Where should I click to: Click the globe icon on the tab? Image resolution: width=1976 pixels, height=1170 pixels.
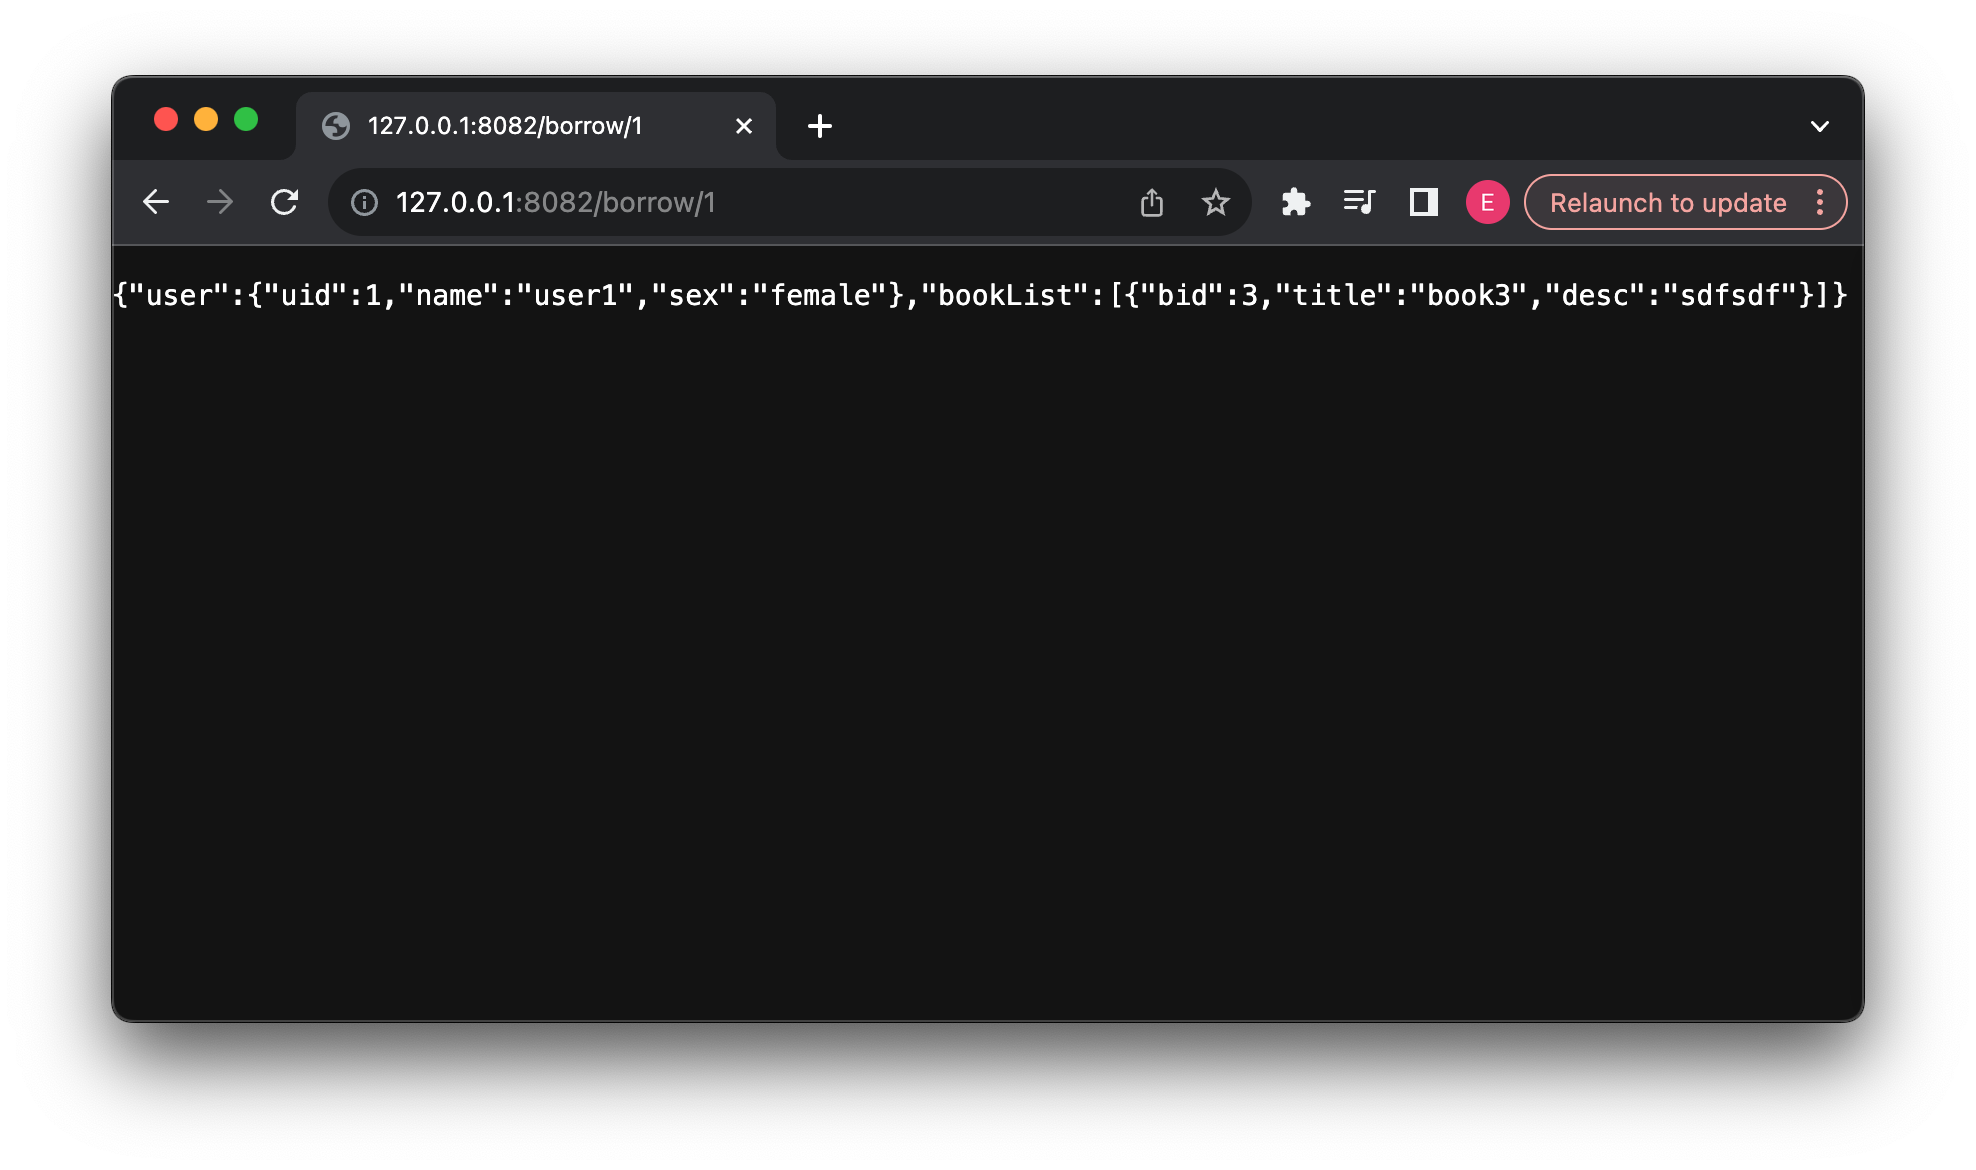[x=336, y=126]
